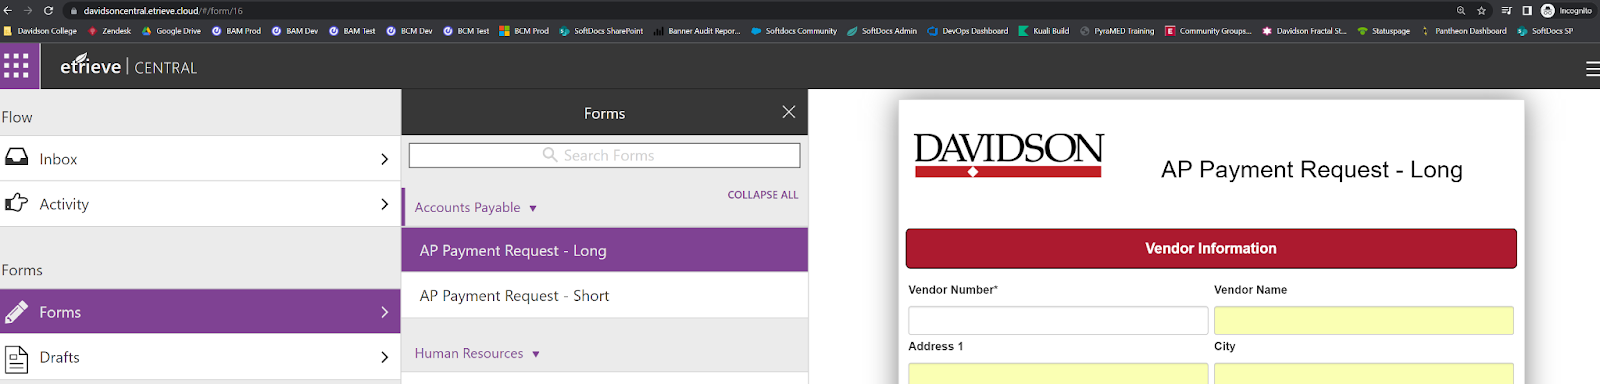Click the Address 1 field

[x=1058, y=374]
